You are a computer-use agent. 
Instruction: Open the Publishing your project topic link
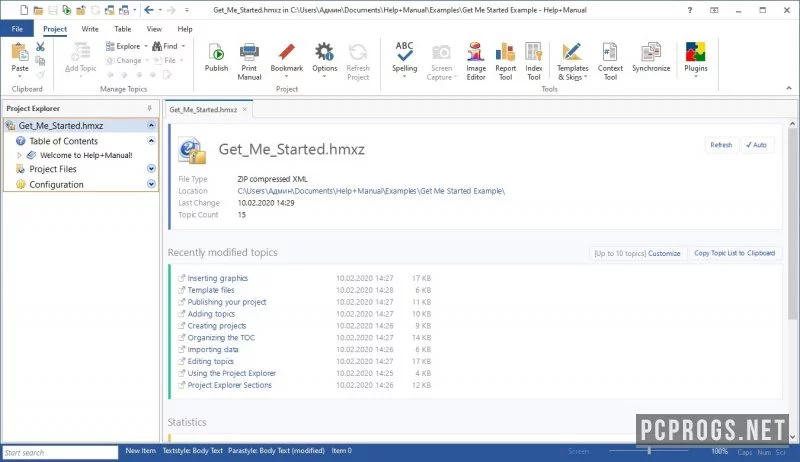[227, 302]
